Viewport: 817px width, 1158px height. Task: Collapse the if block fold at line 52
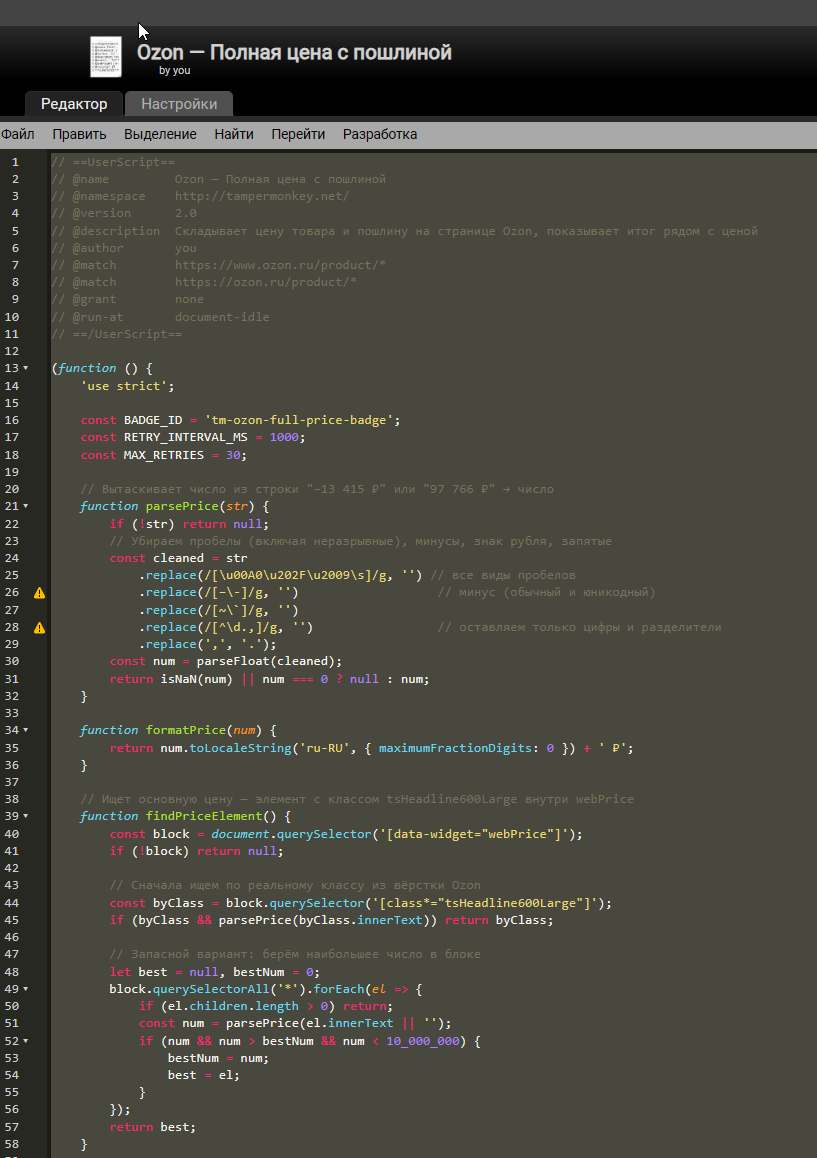[x=26, y=1041]
